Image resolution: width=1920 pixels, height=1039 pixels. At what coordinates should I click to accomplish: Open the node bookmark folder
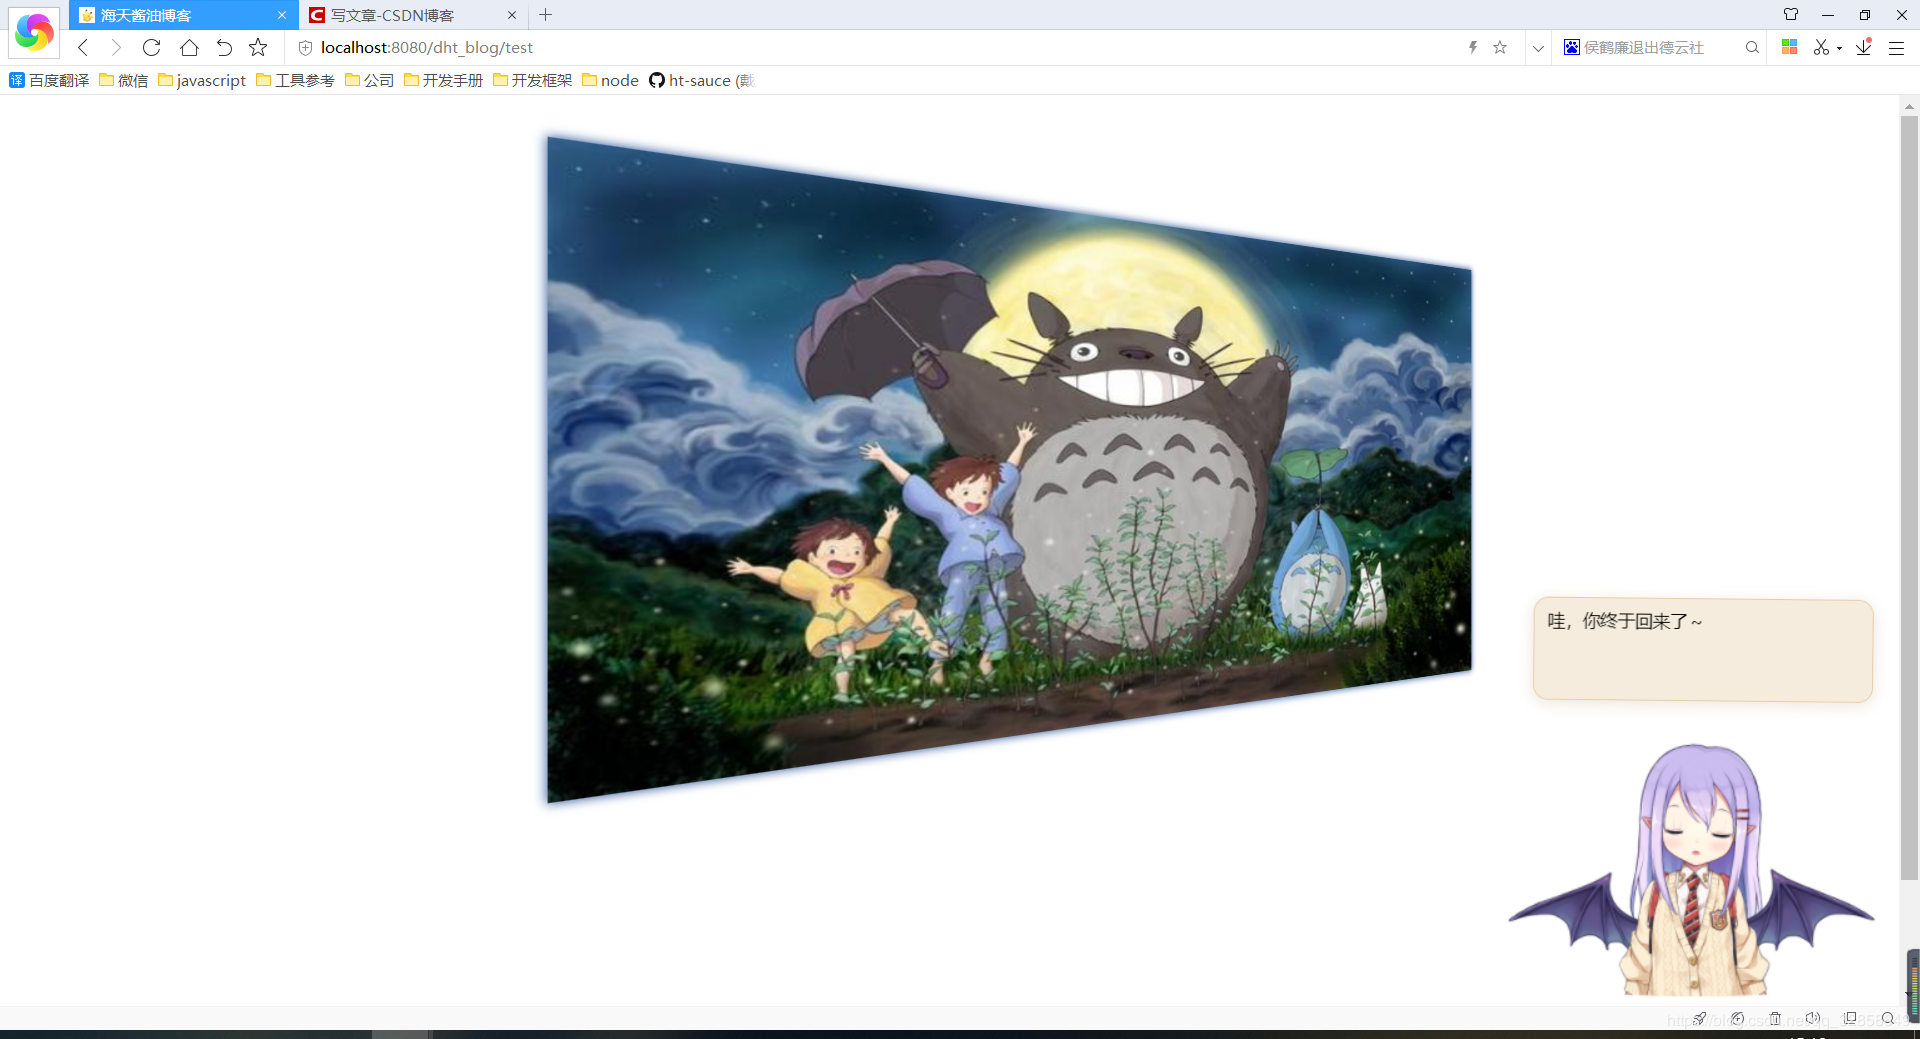[x=610, y=80]
